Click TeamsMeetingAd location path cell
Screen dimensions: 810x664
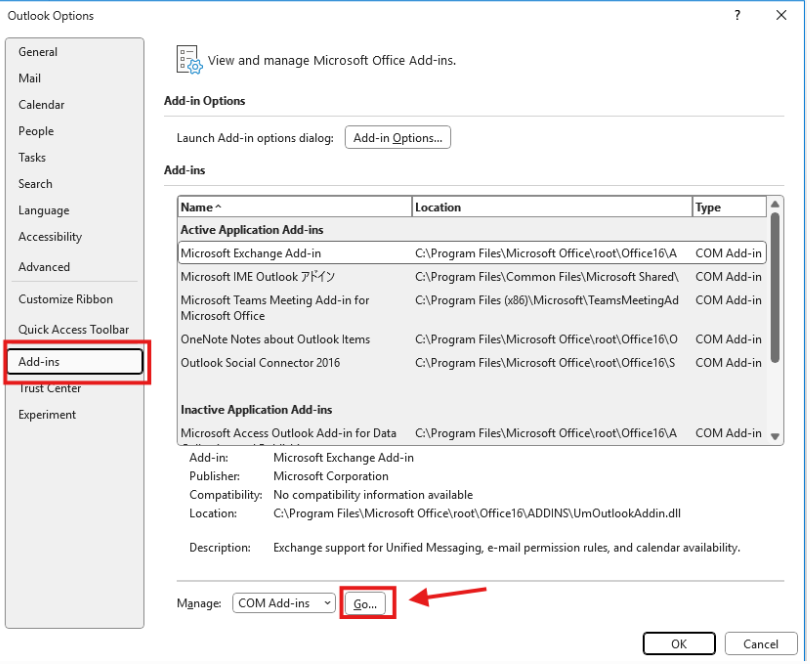(547, 300)
